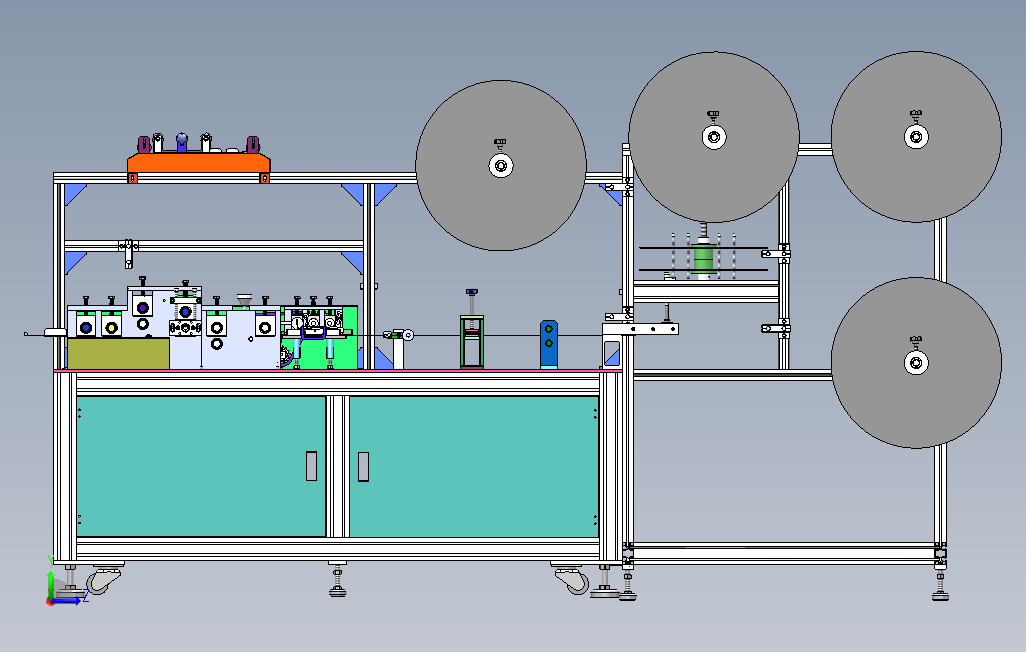Select the guide arm bracket beside the blue sensor

click(641, 329)
